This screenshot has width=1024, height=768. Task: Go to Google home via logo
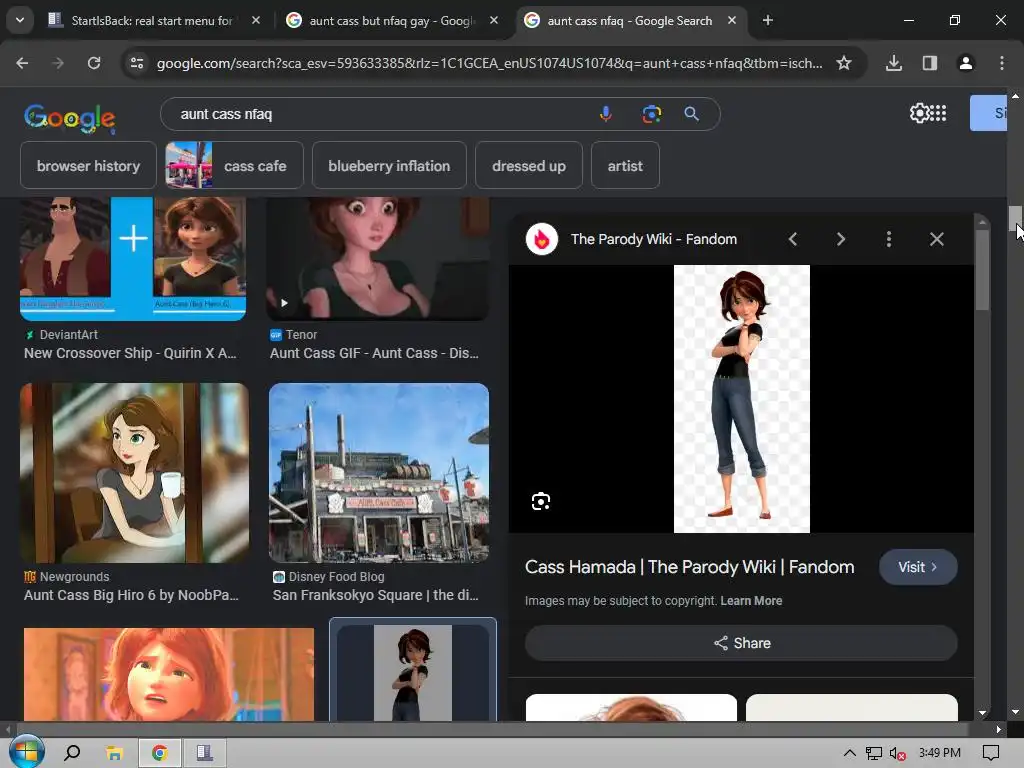[70, 118]
